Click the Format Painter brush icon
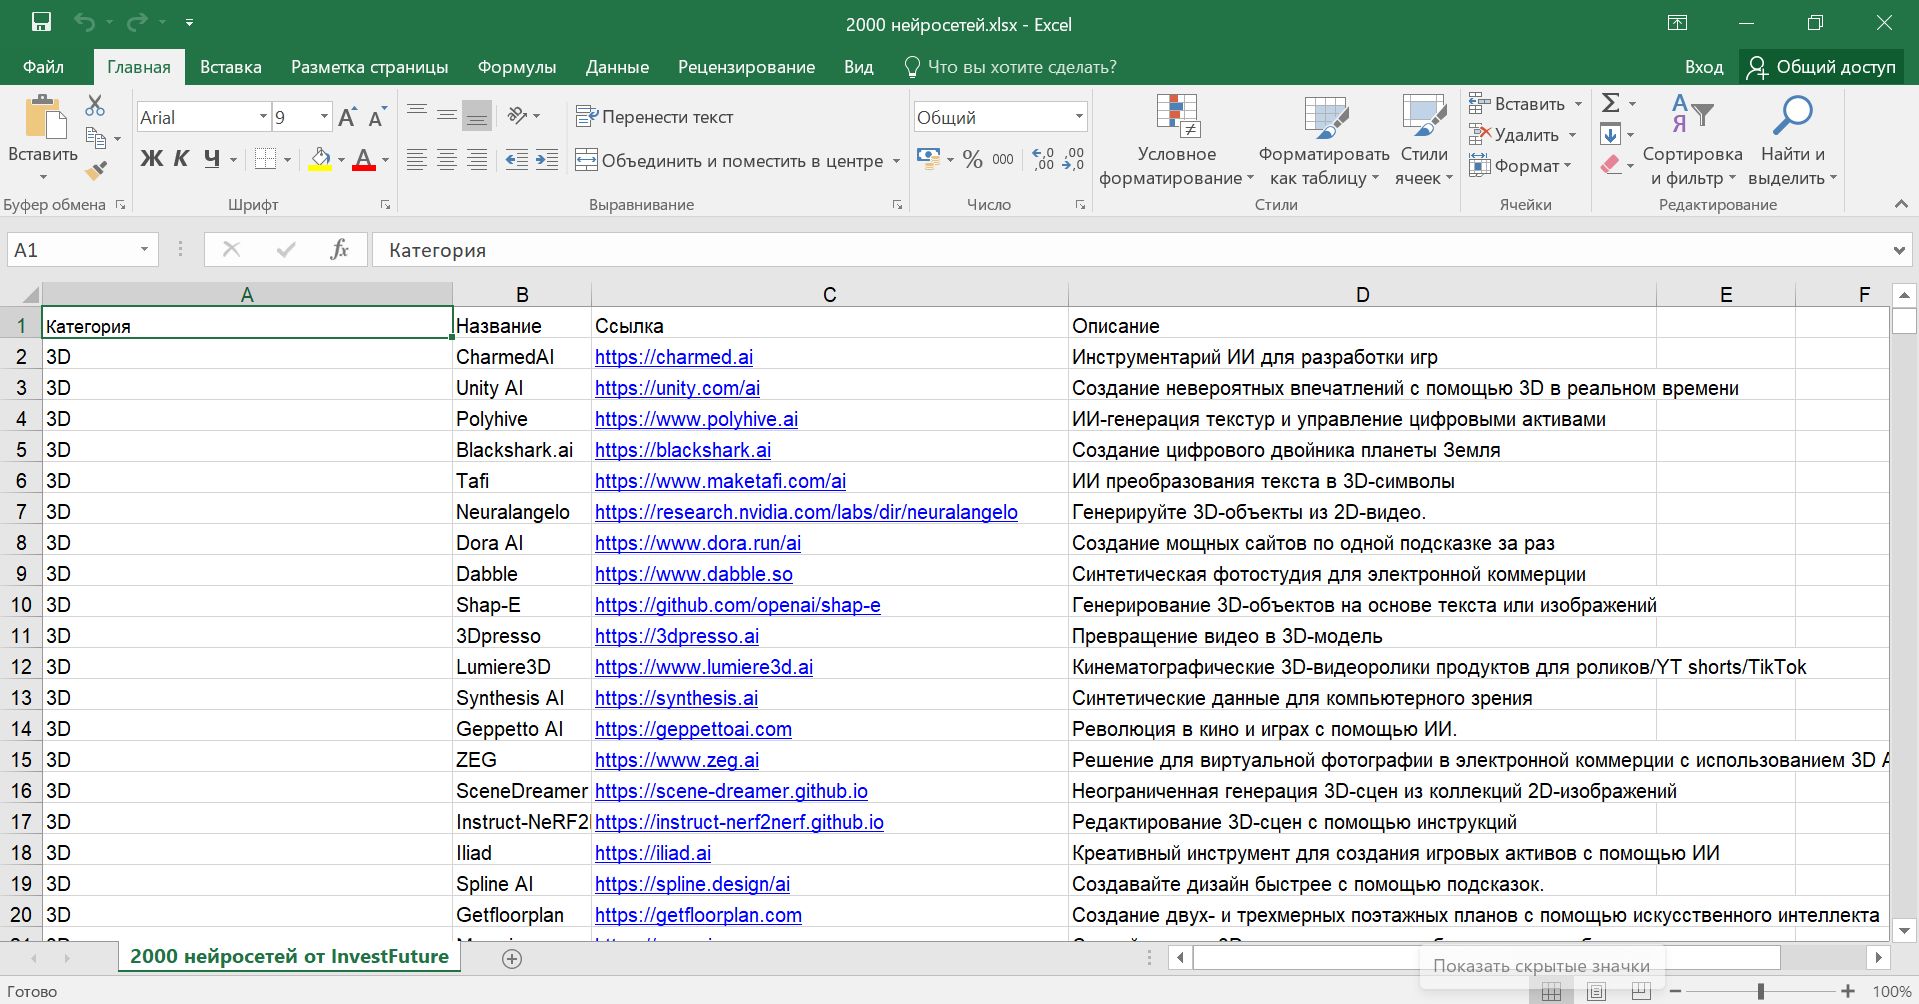1919x1004 pixels. click(96, 171)
